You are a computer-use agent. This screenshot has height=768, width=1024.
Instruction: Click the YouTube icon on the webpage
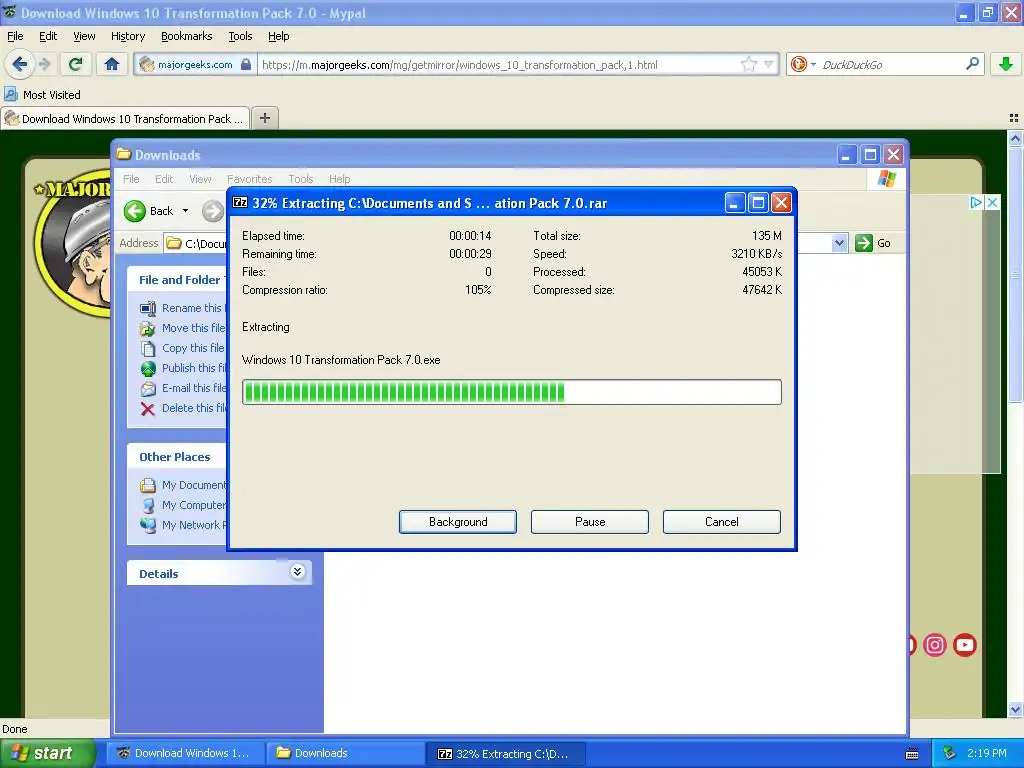click(x=965, y=645)
